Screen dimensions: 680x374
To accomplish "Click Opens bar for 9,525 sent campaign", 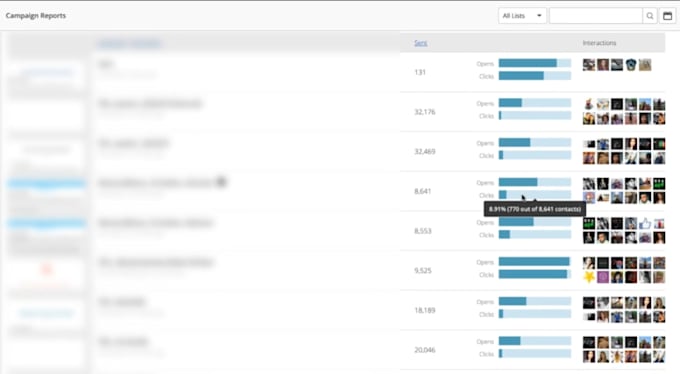I will (535, 262).
